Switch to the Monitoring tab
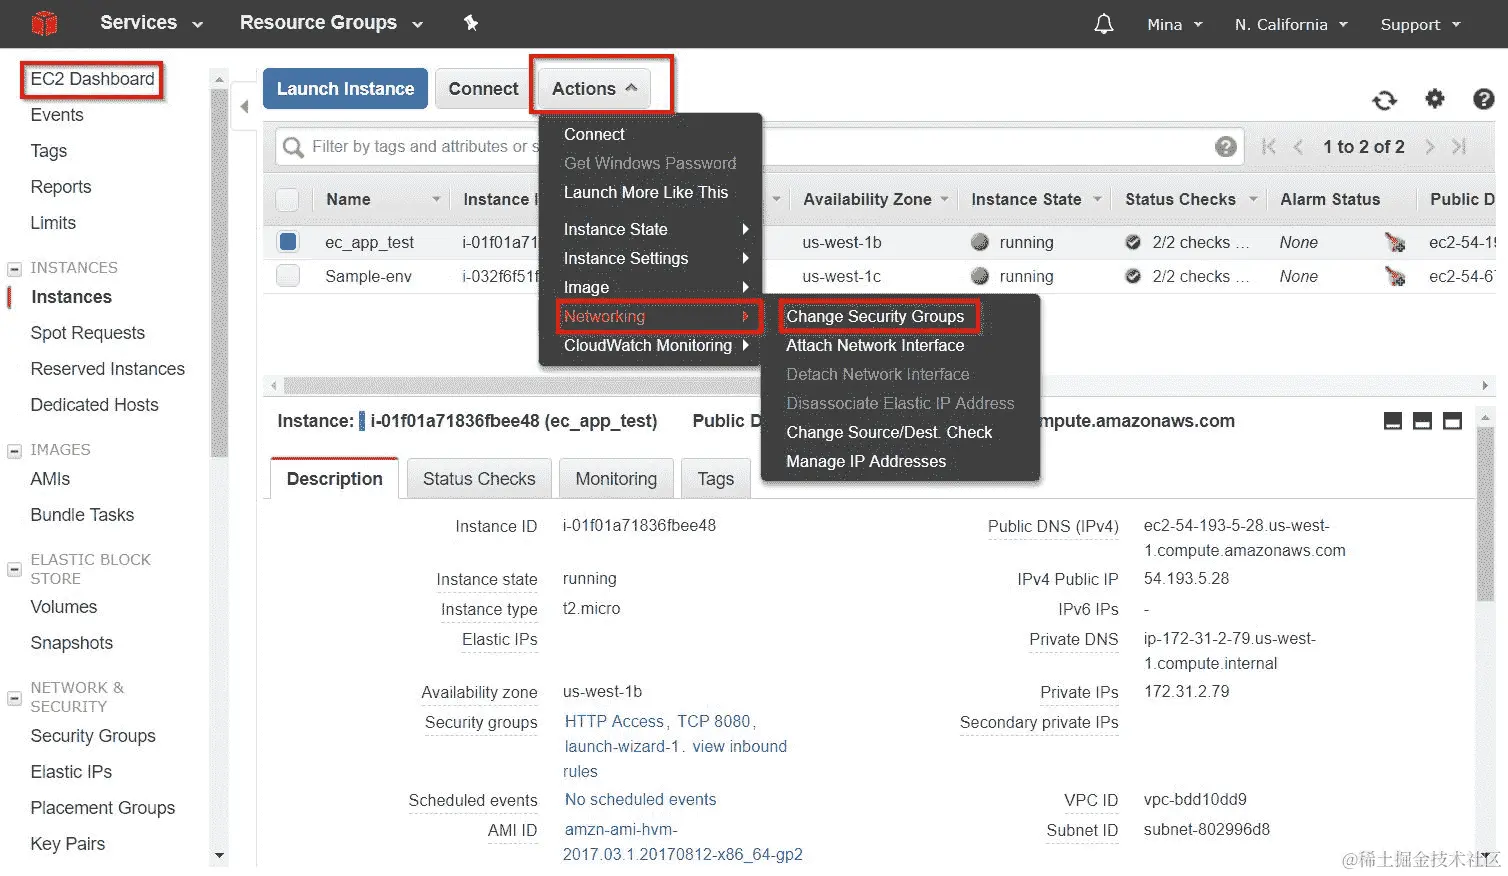This screenshot has height=876, width=1508. pyautogui.click(x=616, y=479)
